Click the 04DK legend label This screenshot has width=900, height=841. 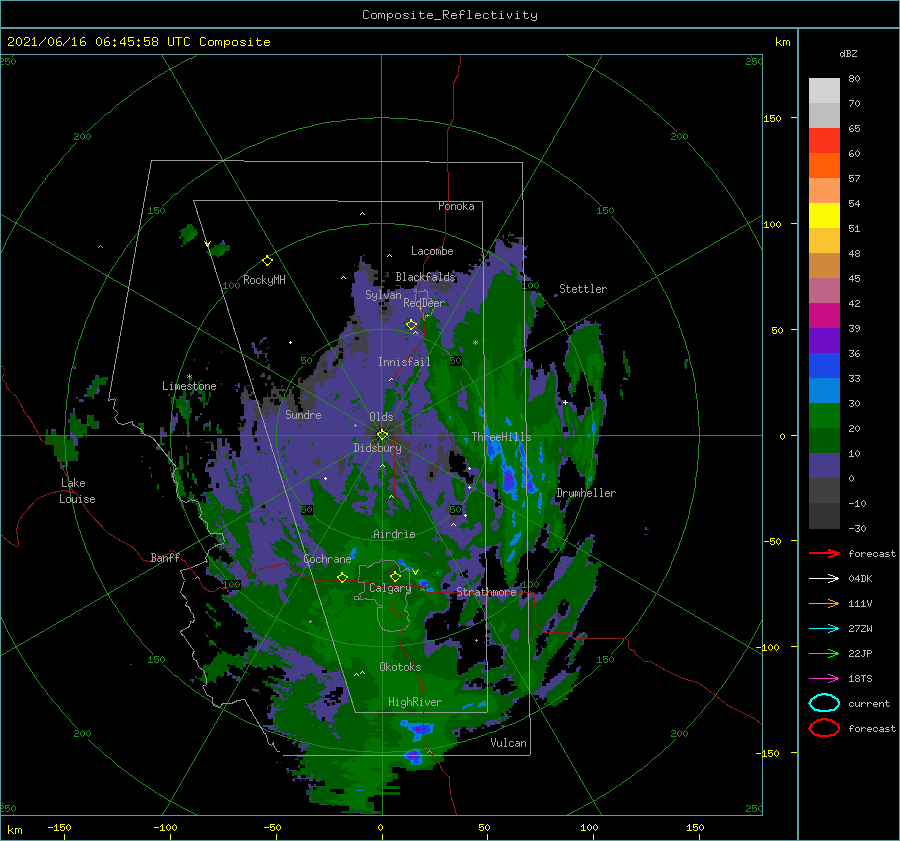click(x=860, y=578)
